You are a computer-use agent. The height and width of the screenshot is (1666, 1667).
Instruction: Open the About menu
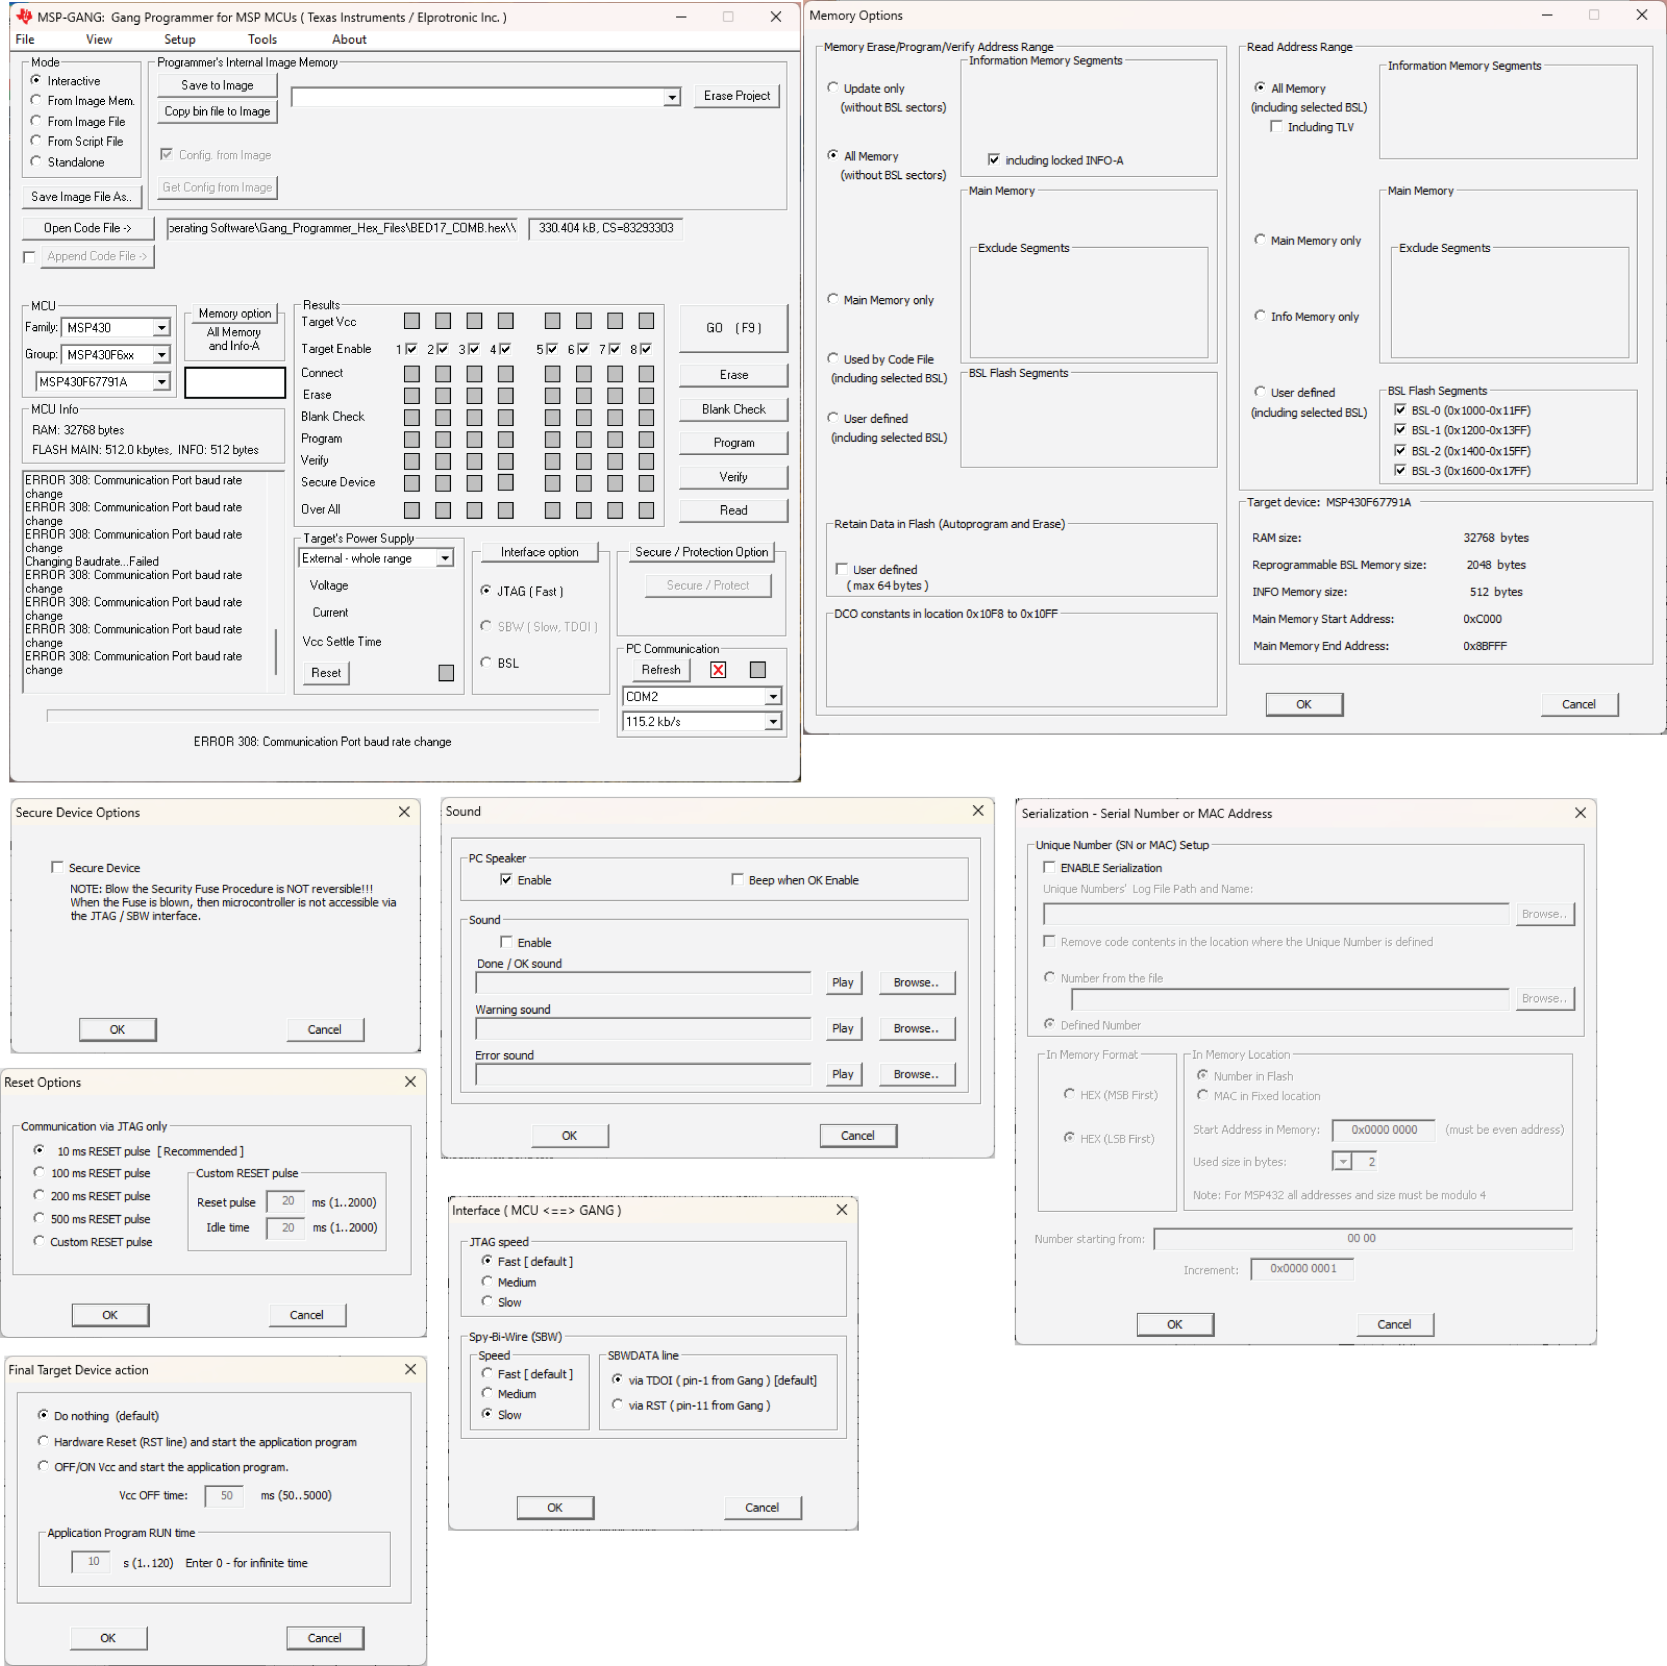coord(350,40)
